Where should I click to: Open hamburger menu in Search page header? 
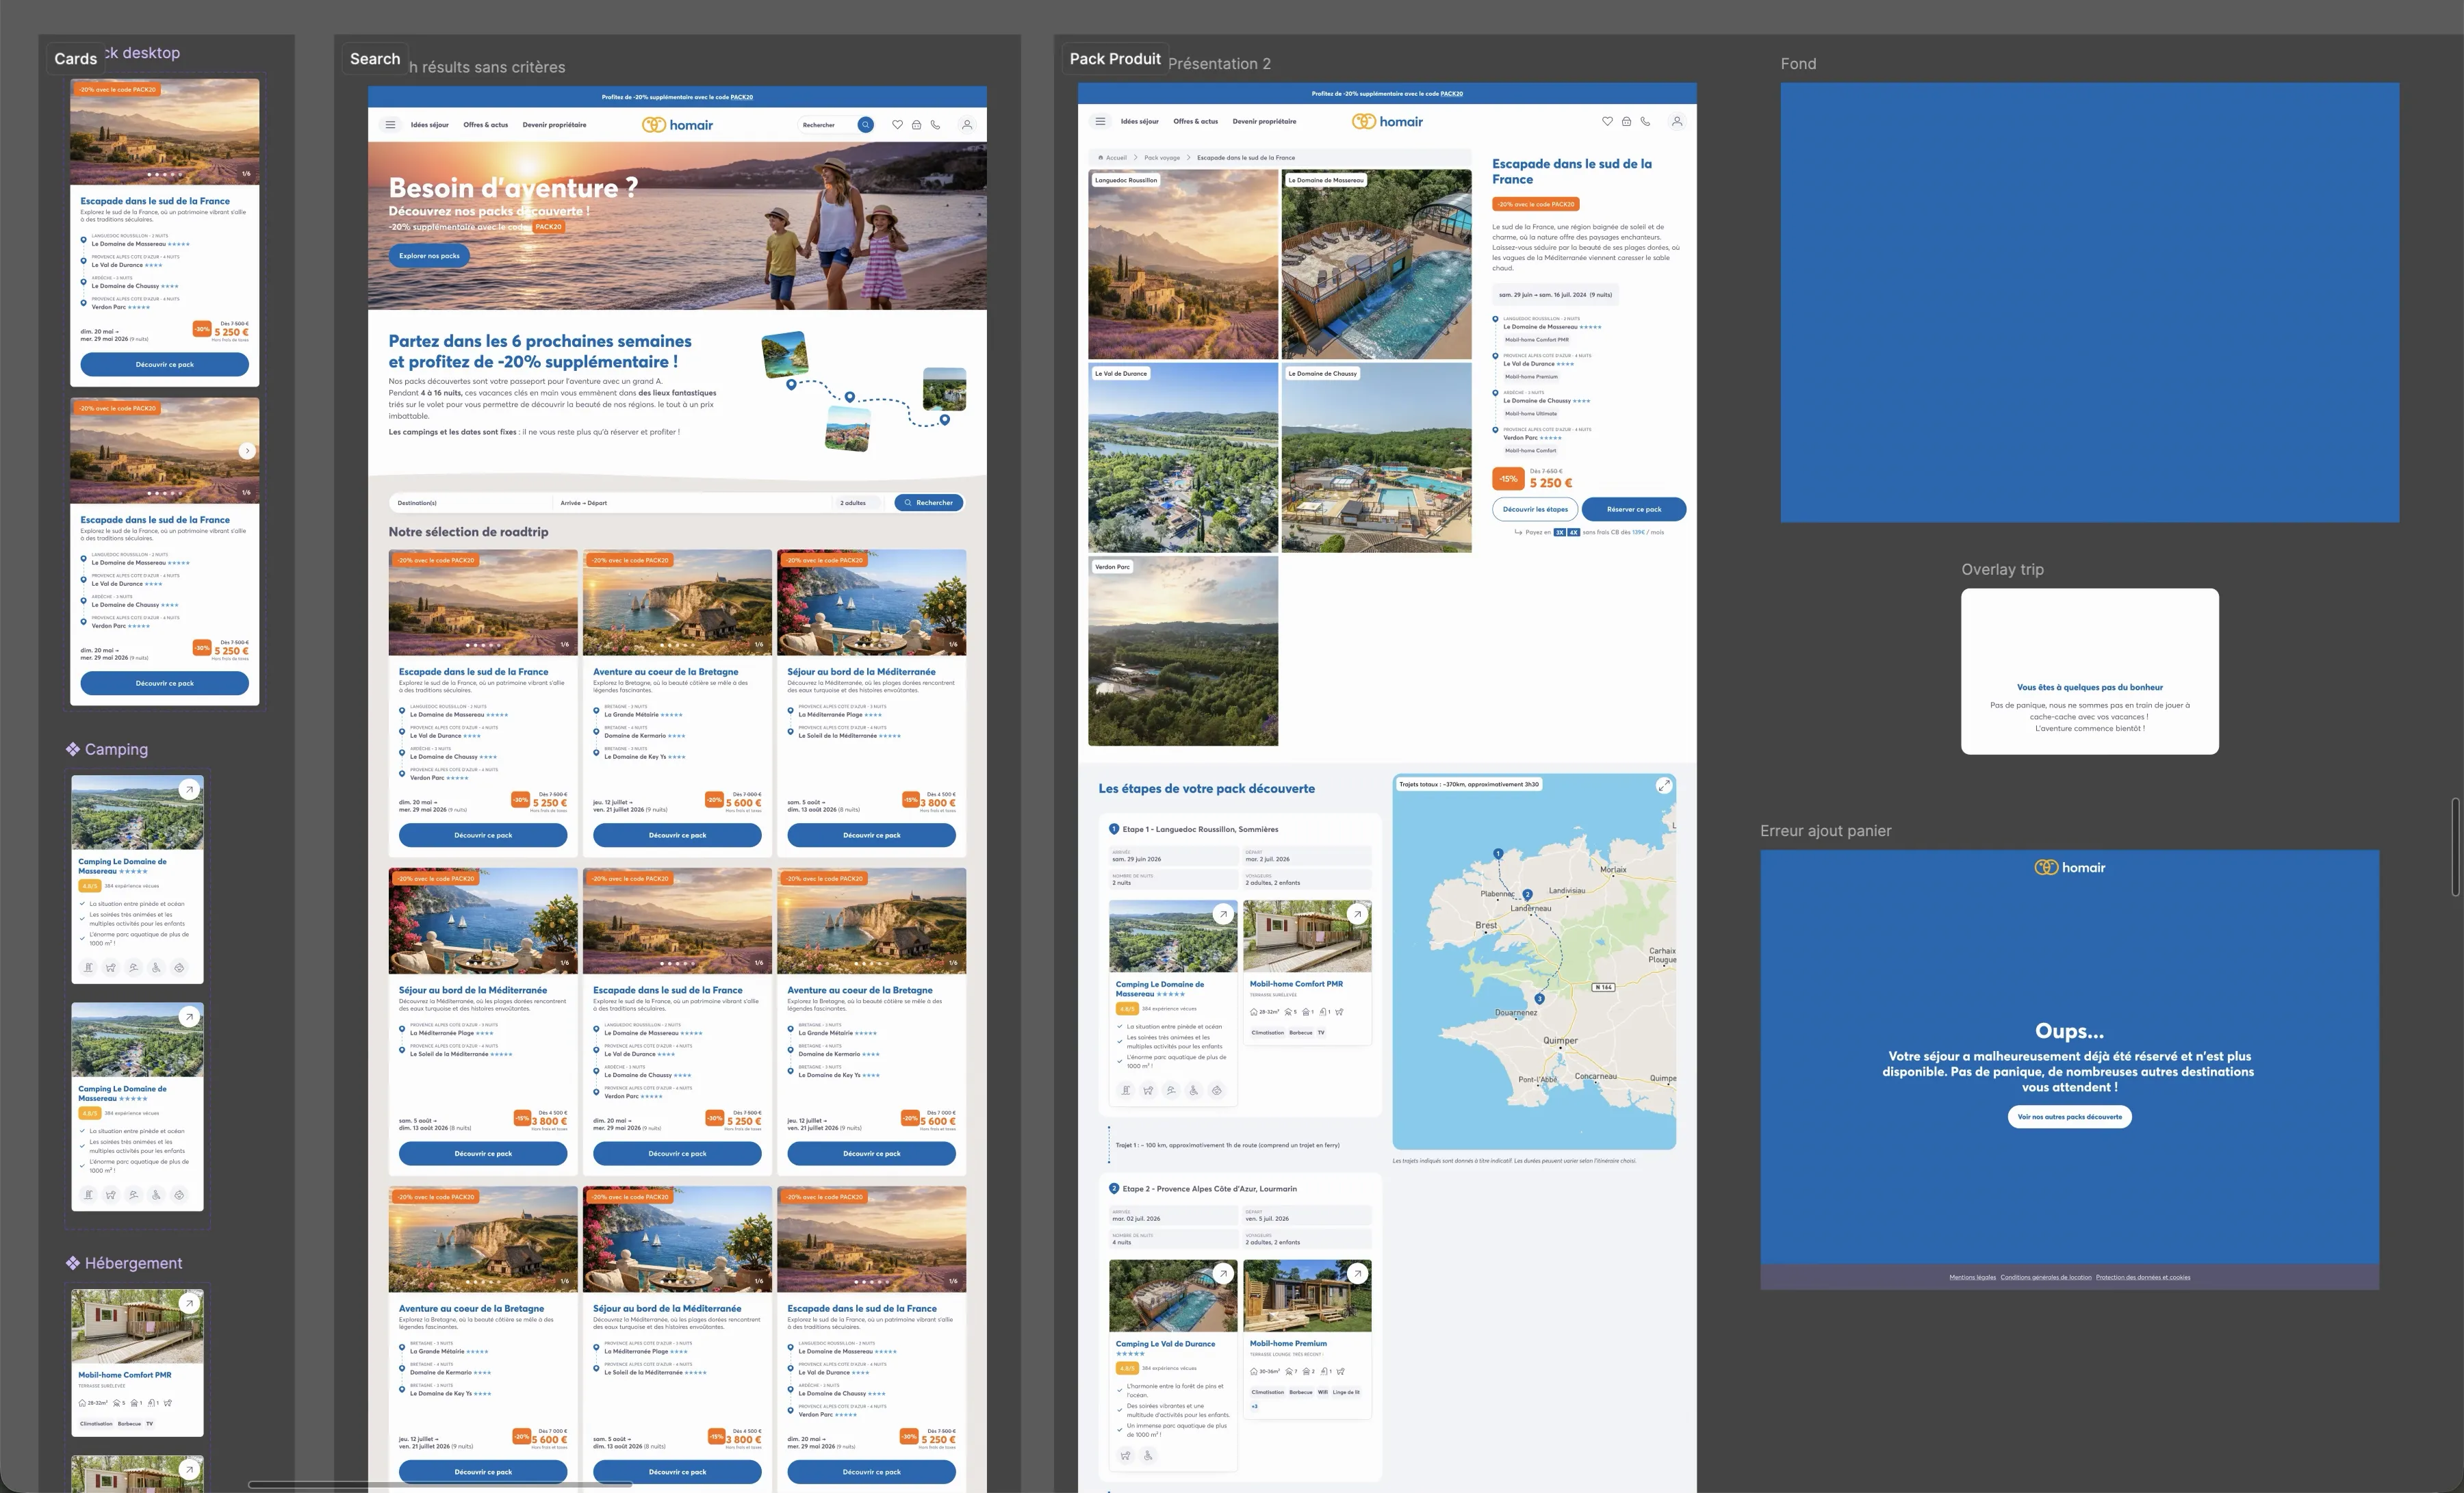coord(390,125)
